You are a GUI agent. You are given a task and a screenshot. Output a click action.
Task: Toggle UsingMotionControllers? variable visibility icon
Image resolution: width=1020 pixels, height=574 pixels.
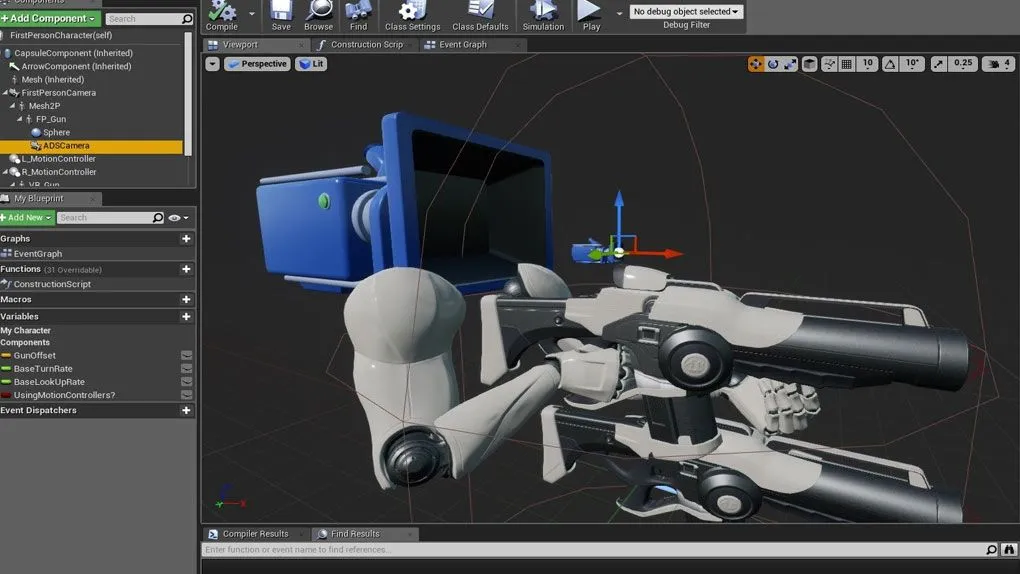[x=187, y=395]
